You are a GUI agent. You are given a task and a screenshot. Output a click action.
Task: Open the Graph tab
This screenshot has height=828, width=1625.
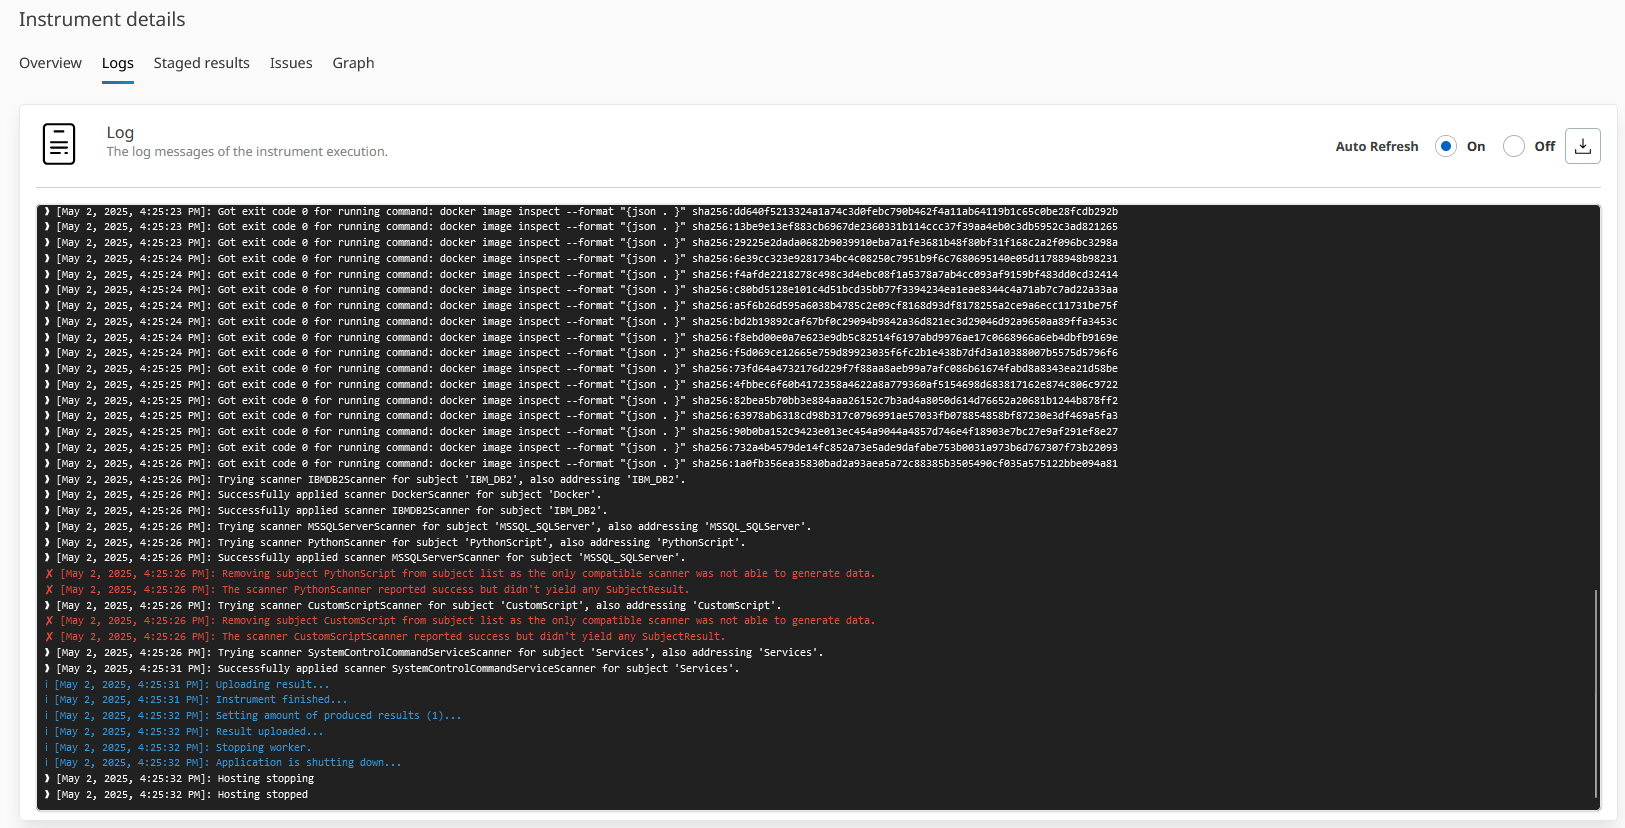click(x=353, y=63)
